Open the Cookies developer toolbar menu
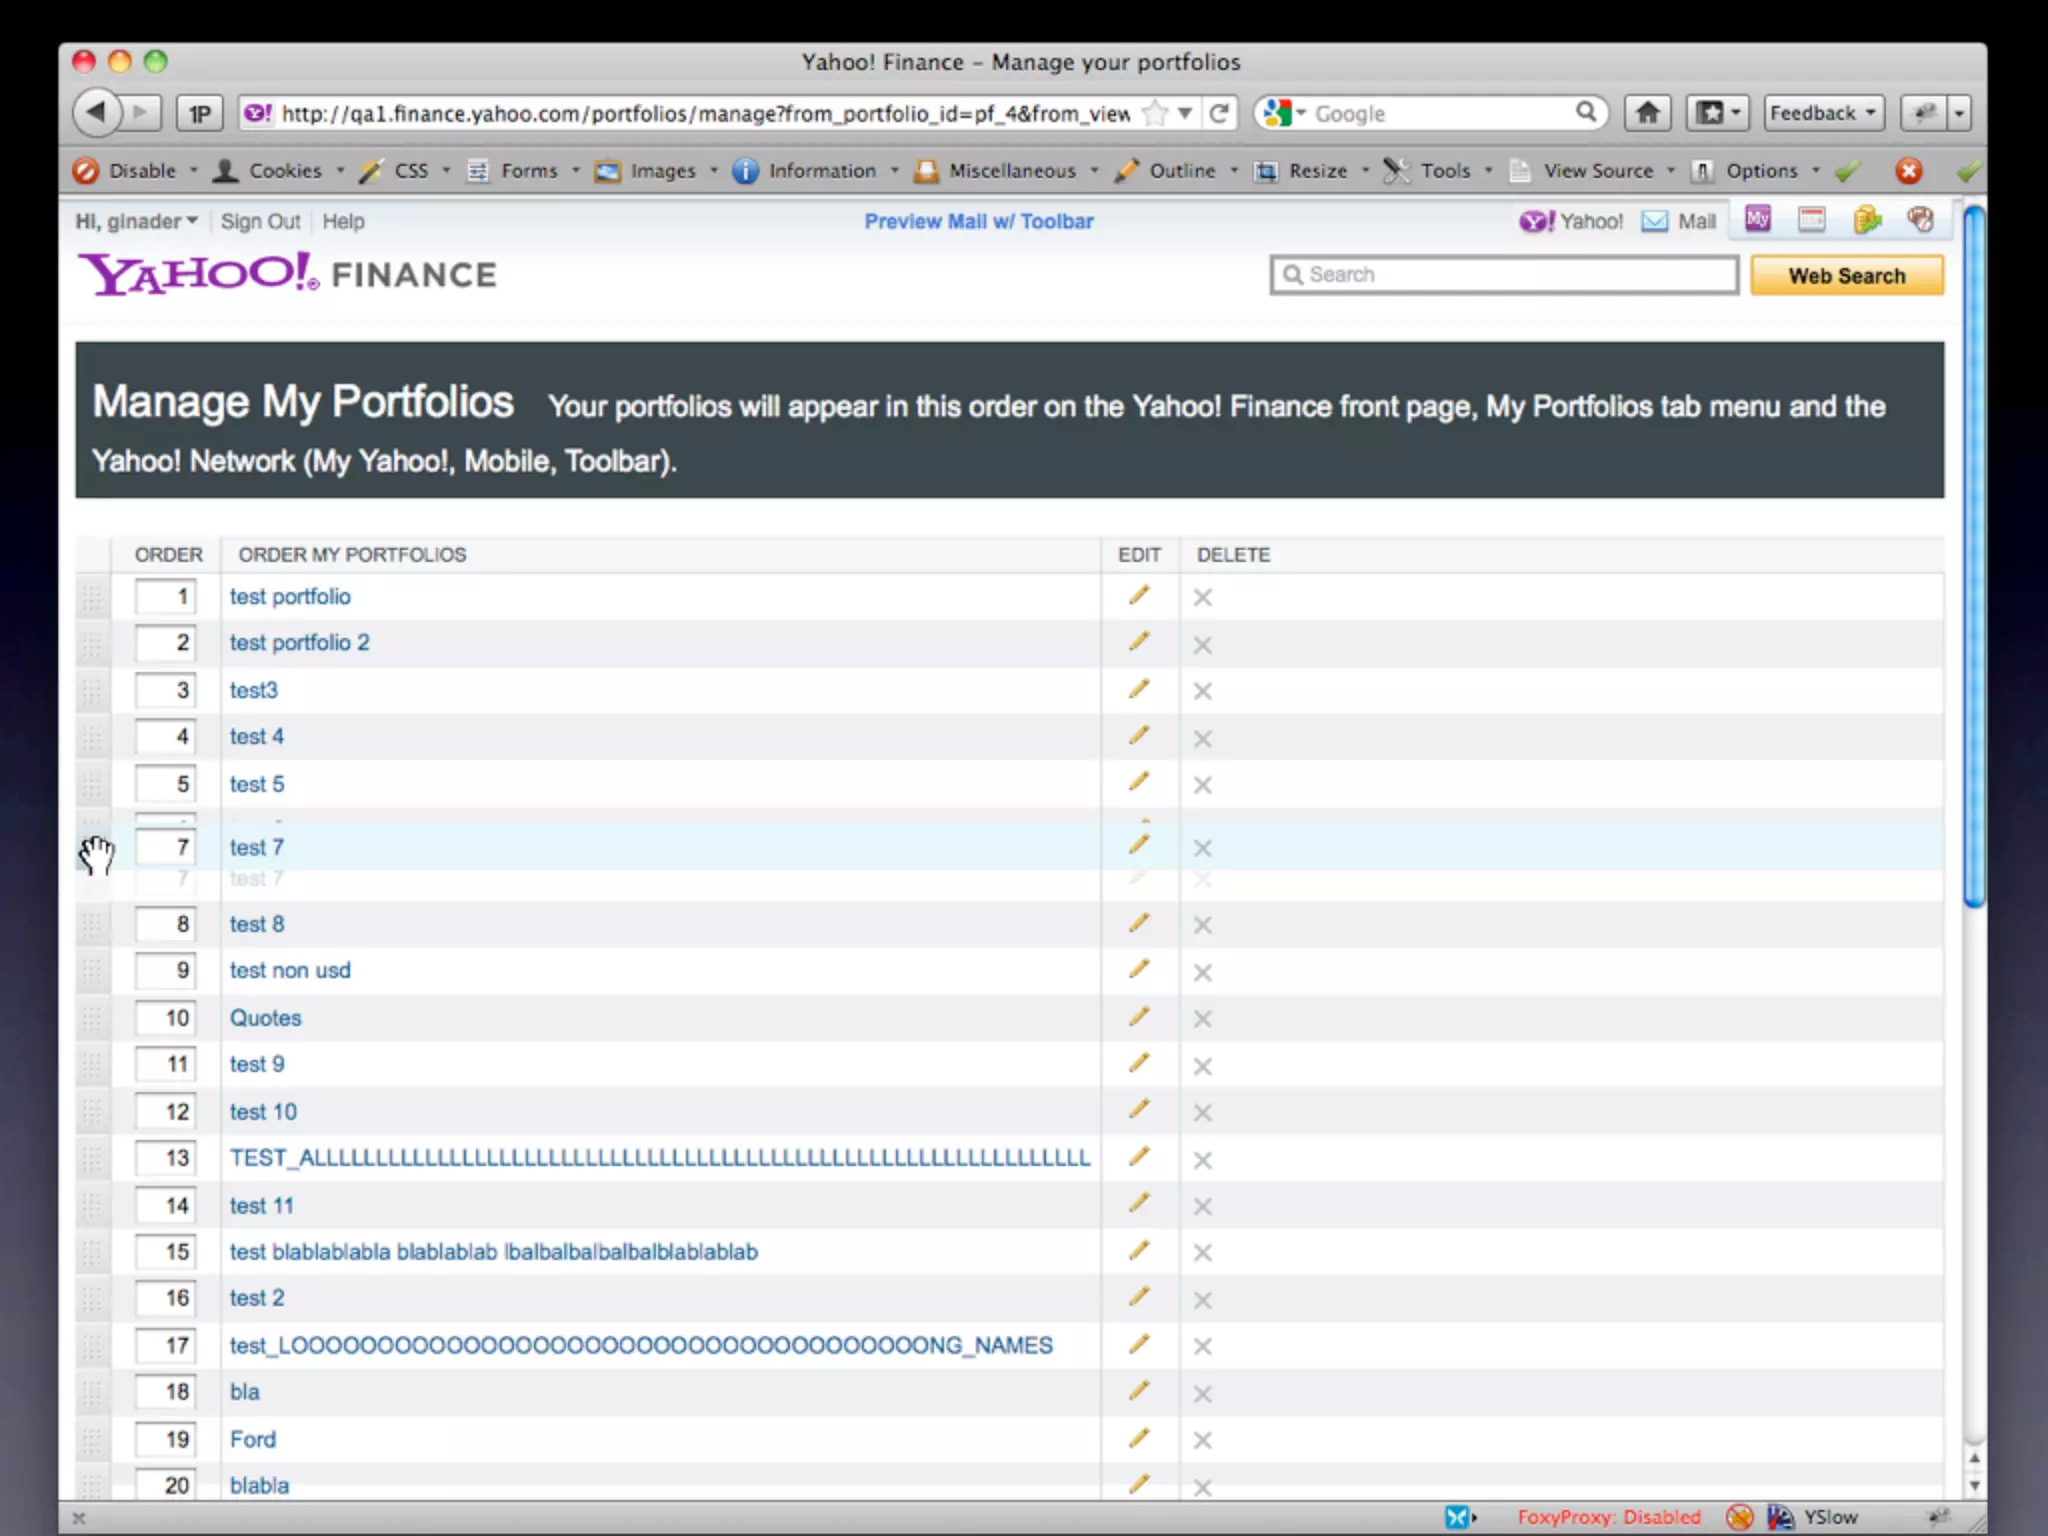This screenshot has width=2048, height=1536. [x=284, y=171]
